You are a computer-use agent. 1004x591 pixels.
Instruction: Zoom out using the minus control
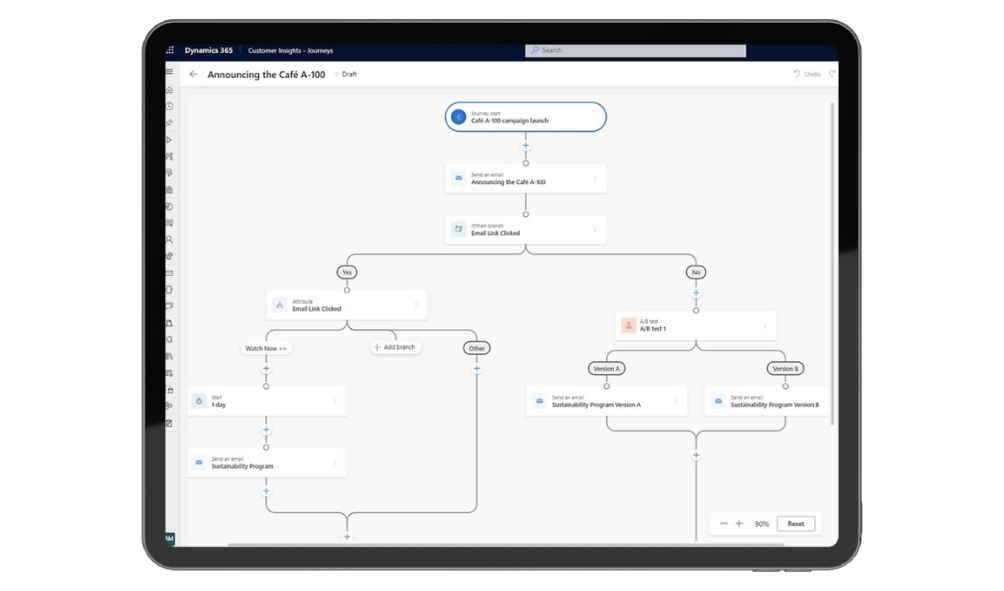(724, 524)
